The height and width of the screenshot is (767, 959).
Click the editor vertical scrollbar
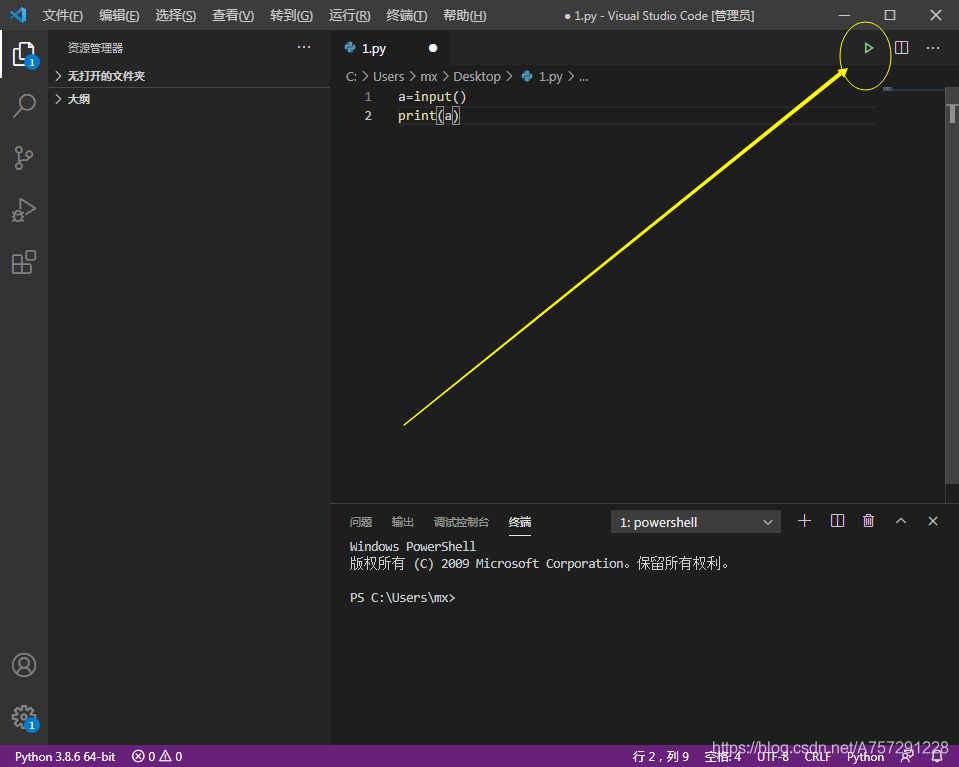[952, 286]
